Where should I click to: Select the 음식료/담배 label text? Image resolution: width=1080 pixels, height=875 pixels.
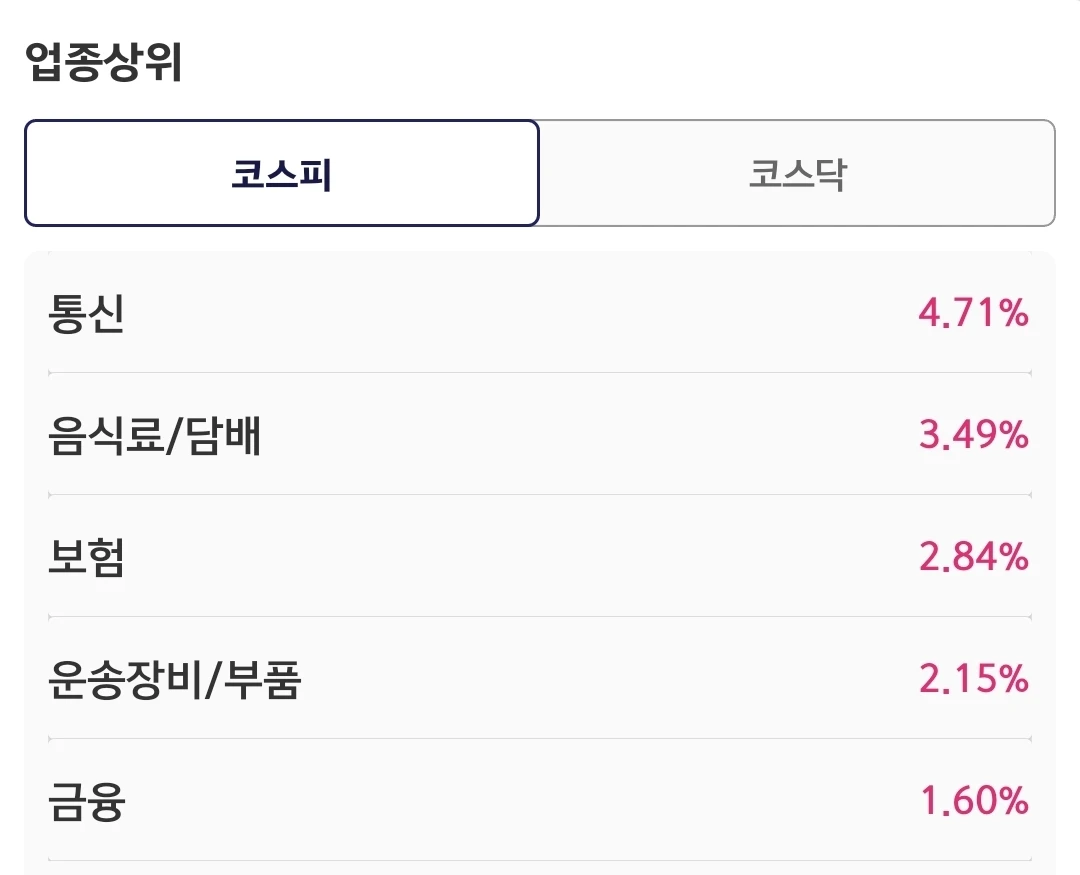pyautogui.click(x=154, y=435)
